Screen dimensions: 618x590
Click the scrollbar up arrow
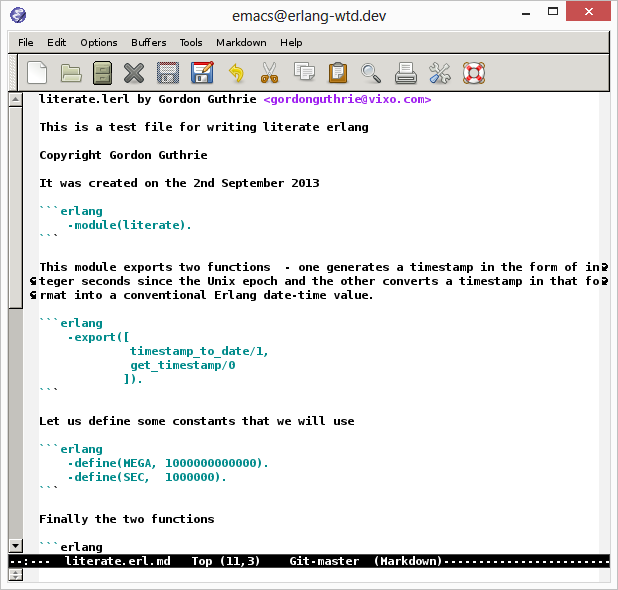[x=15, y=99]
